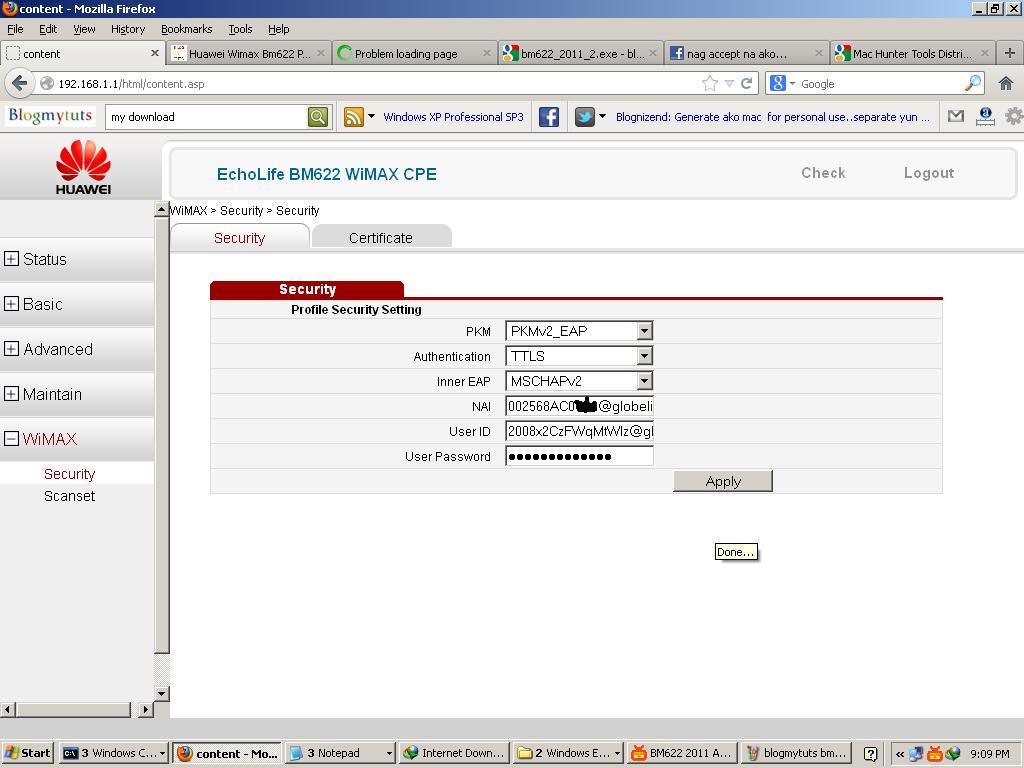
Task: Click the Twitter toolbar icon
Action: 584,117
